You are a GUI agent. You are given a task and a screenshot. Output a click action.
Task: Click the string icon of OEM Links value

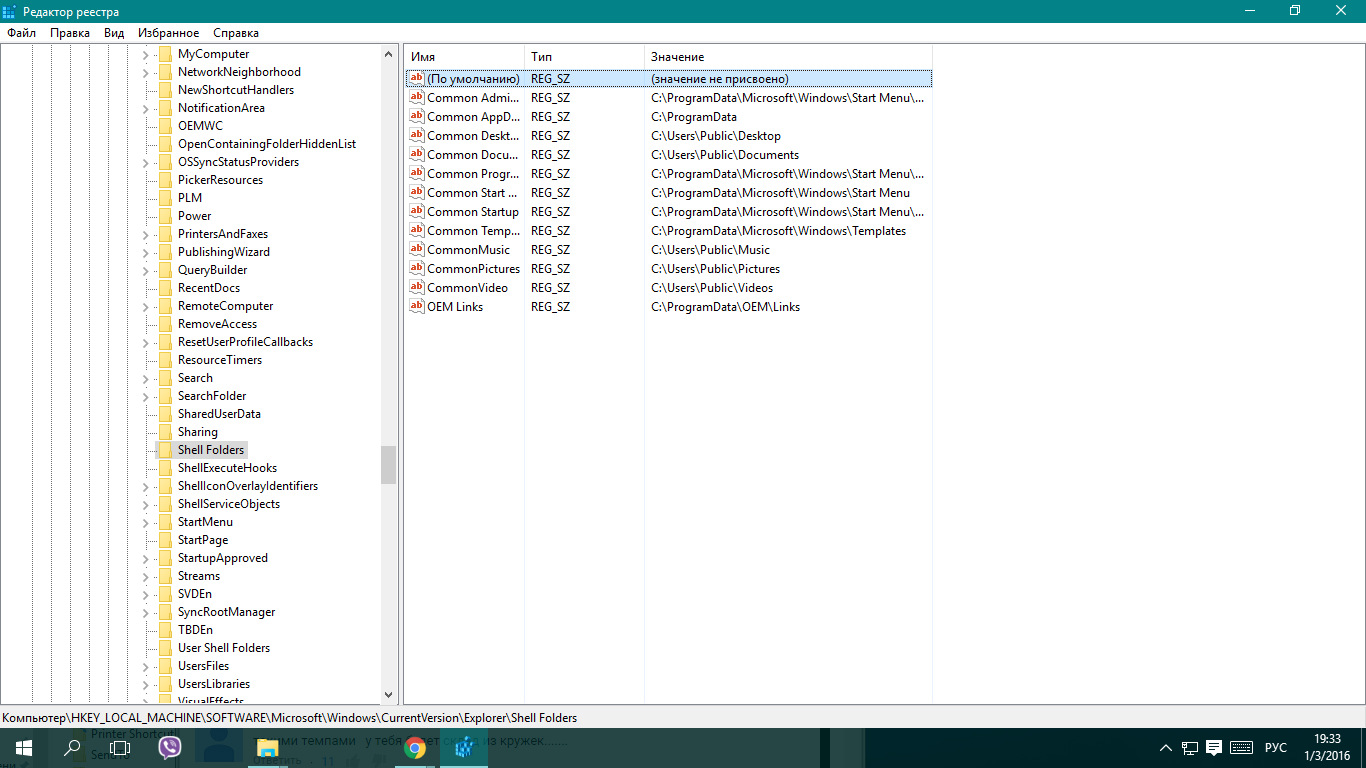pyautogui.click(x=417, y=306)
